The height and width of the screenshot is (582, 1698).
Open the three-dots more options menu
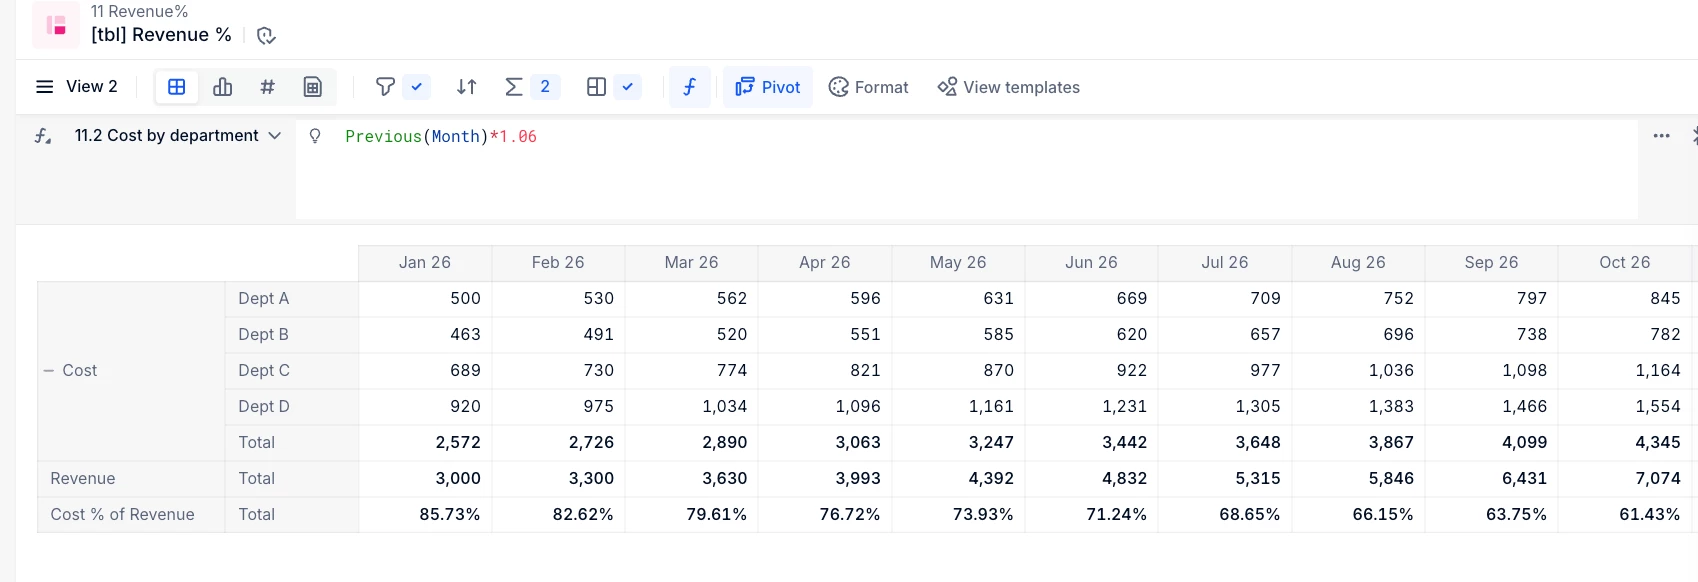1662,136
